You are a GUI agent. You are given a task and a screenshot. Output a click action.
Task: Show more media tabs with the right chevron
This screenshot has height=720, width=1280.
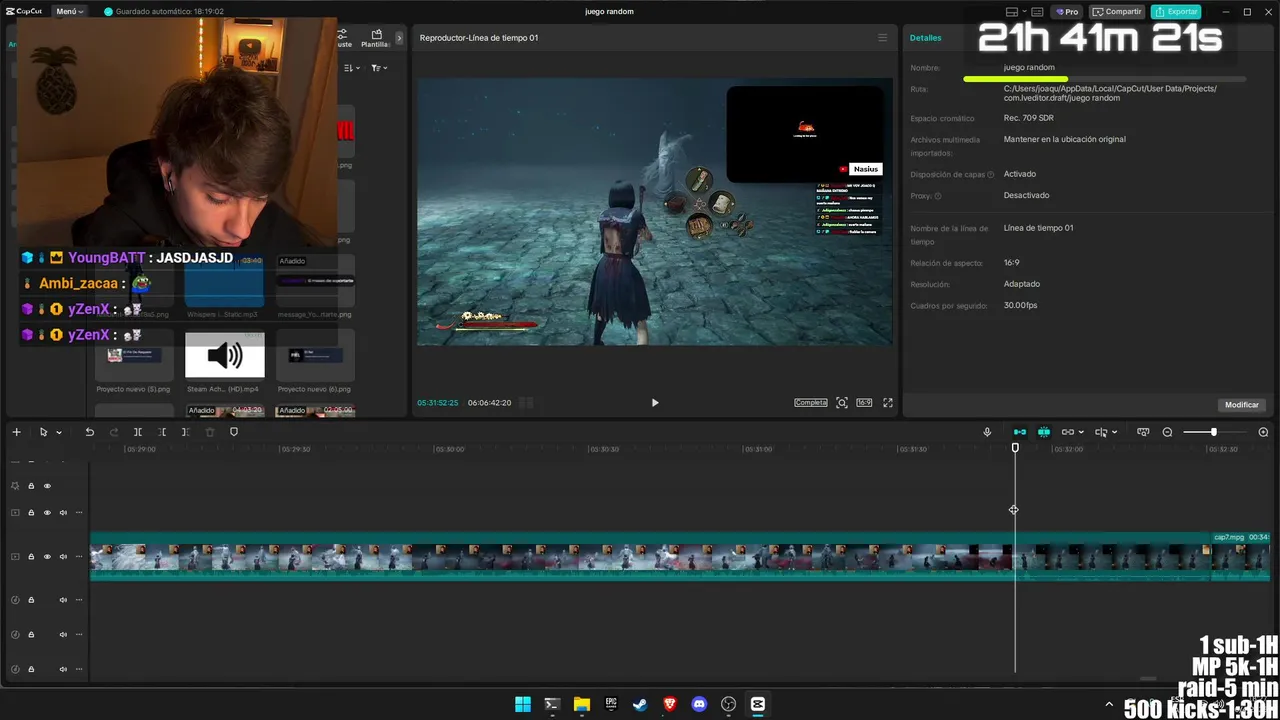(399, 38)
